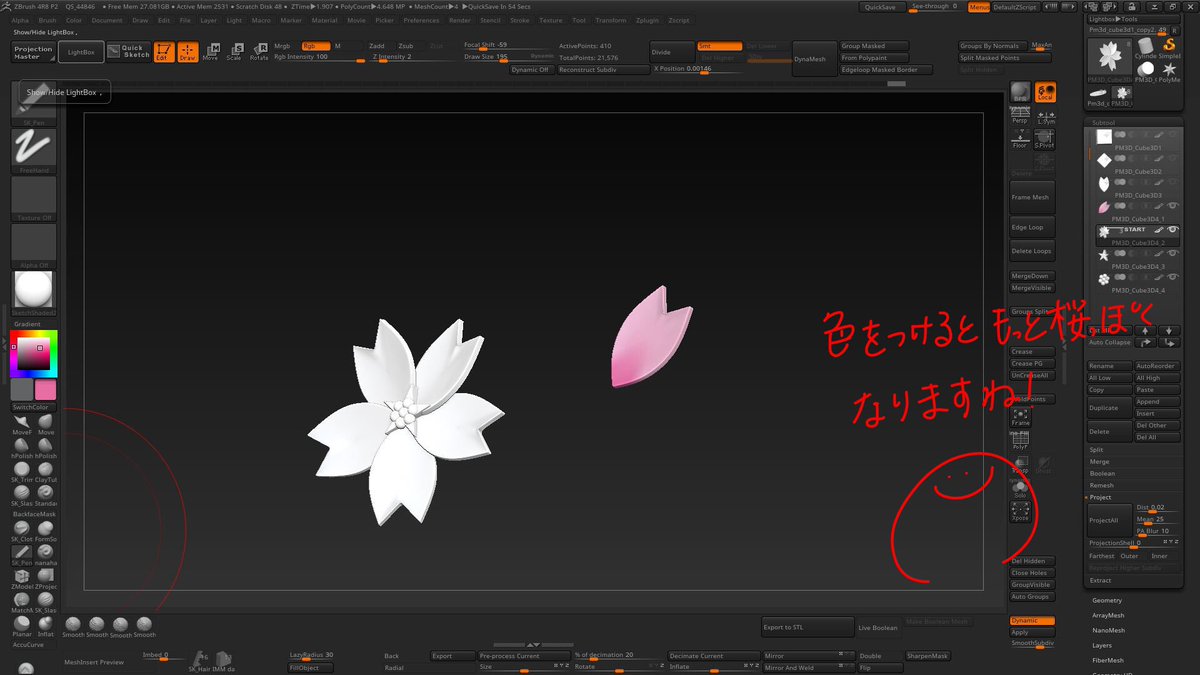Expand the FiberMesh section
Image resolution: width=1200 pixels, height=675 pixels.
pyautogui.click(x=1108, y=660)
